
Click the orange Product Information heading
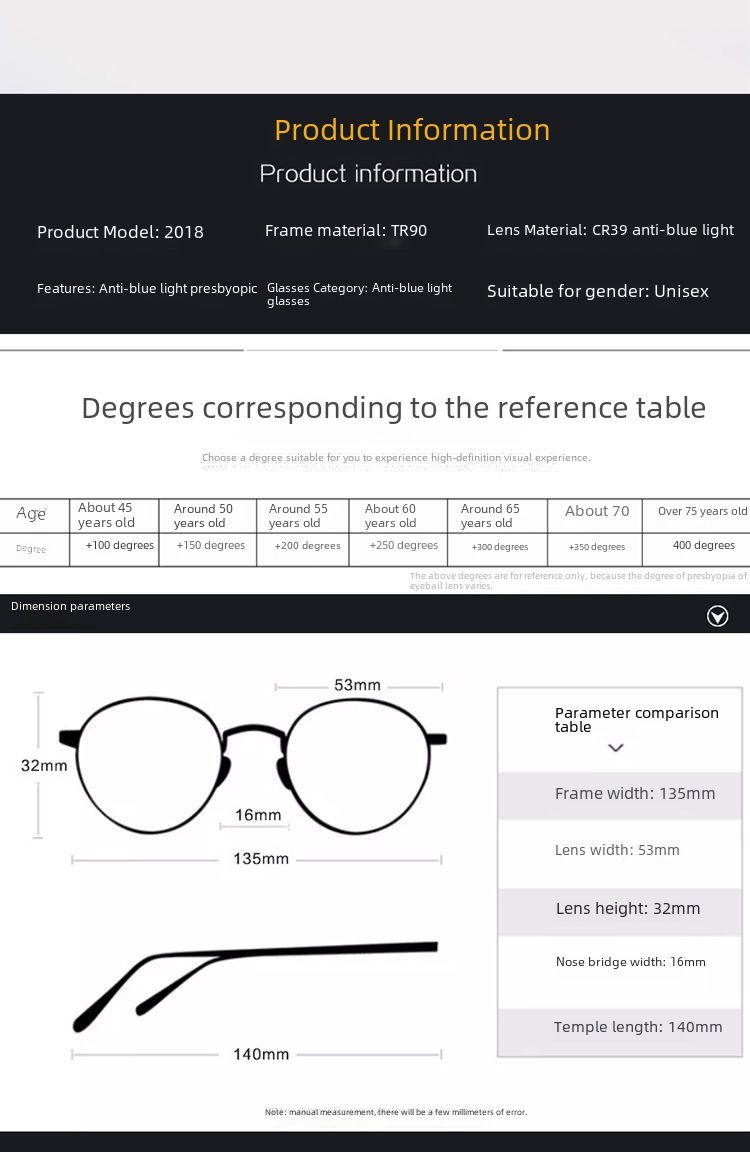pyautogui.click(x=412, y=130)
